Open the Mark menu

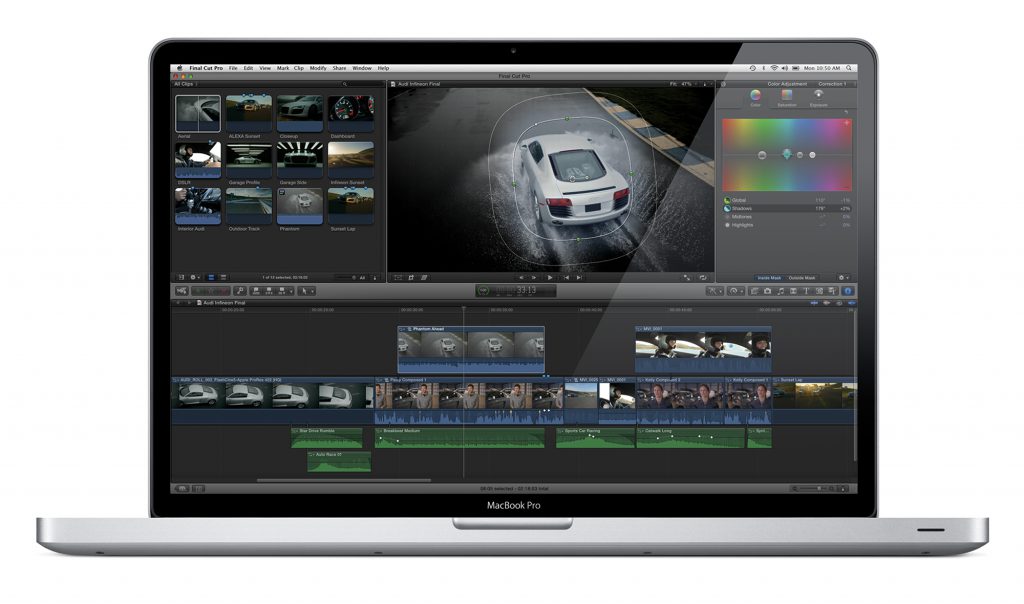pyautogui.click(x=283, y=68)
